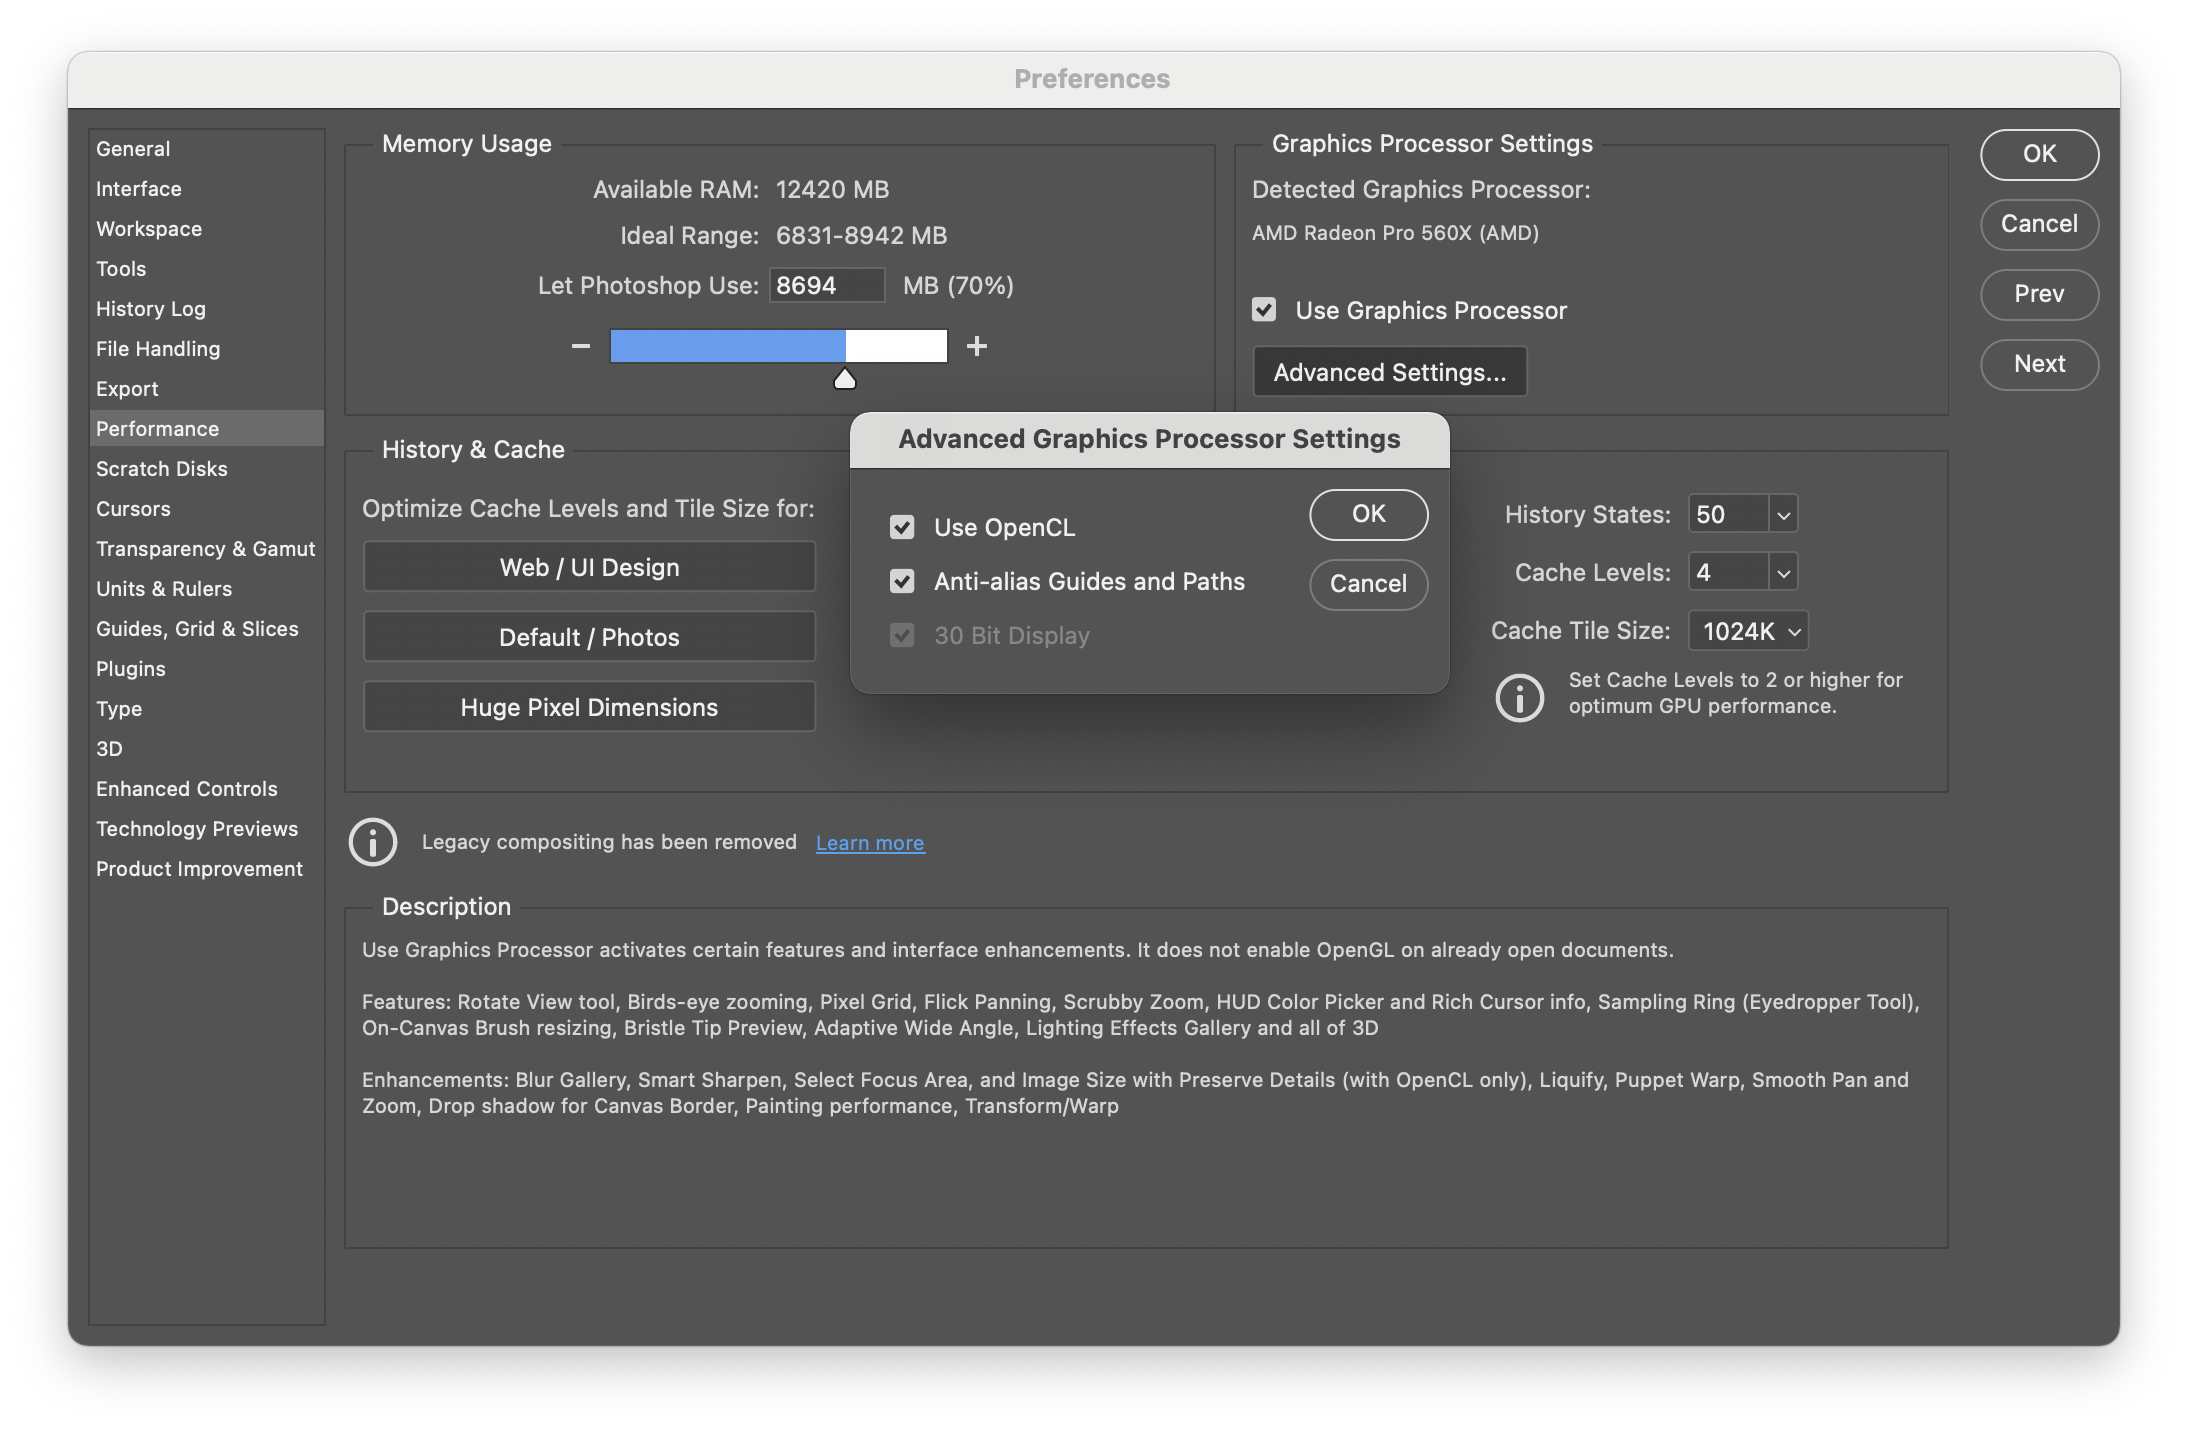Viewport: 2188px width, 1430px height.
Task: Open the Interface preferences category
Action: [x=139, y=189]
